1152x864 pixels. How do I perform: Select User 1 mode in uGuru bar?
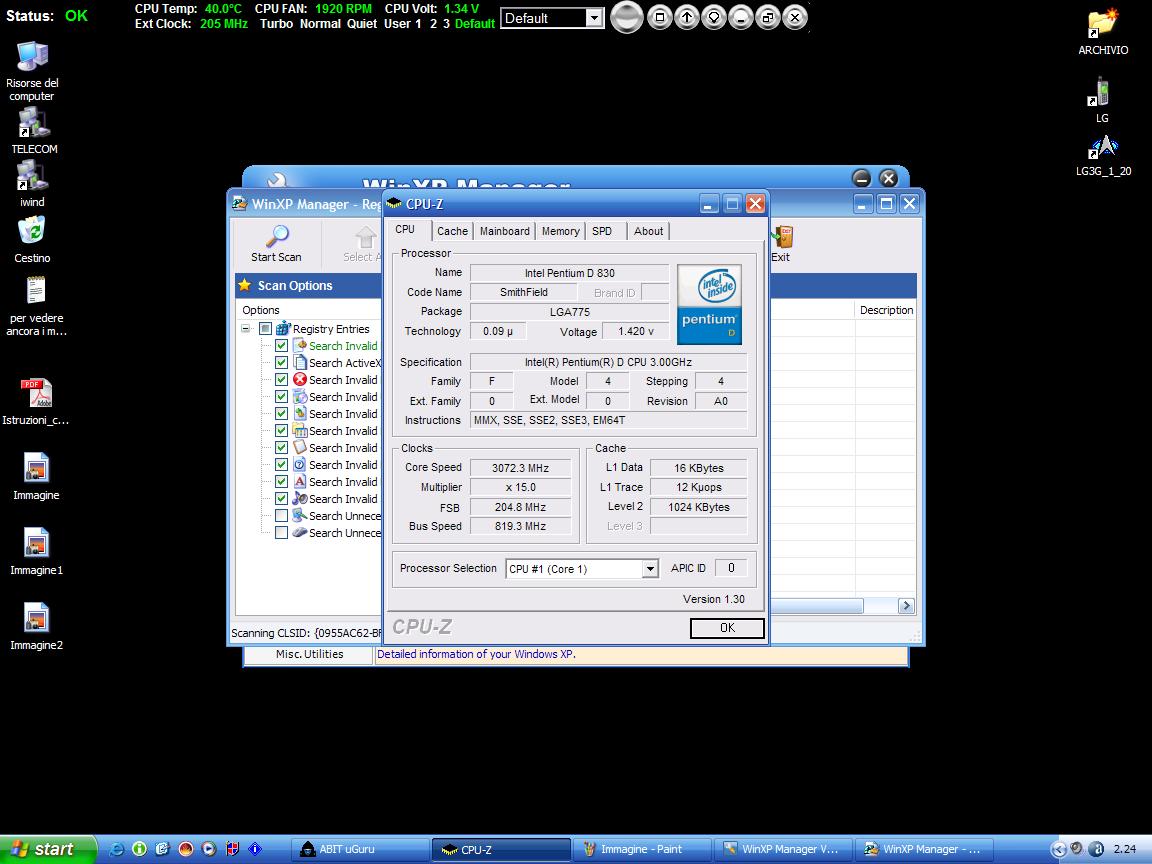click(x=403, y=24)
